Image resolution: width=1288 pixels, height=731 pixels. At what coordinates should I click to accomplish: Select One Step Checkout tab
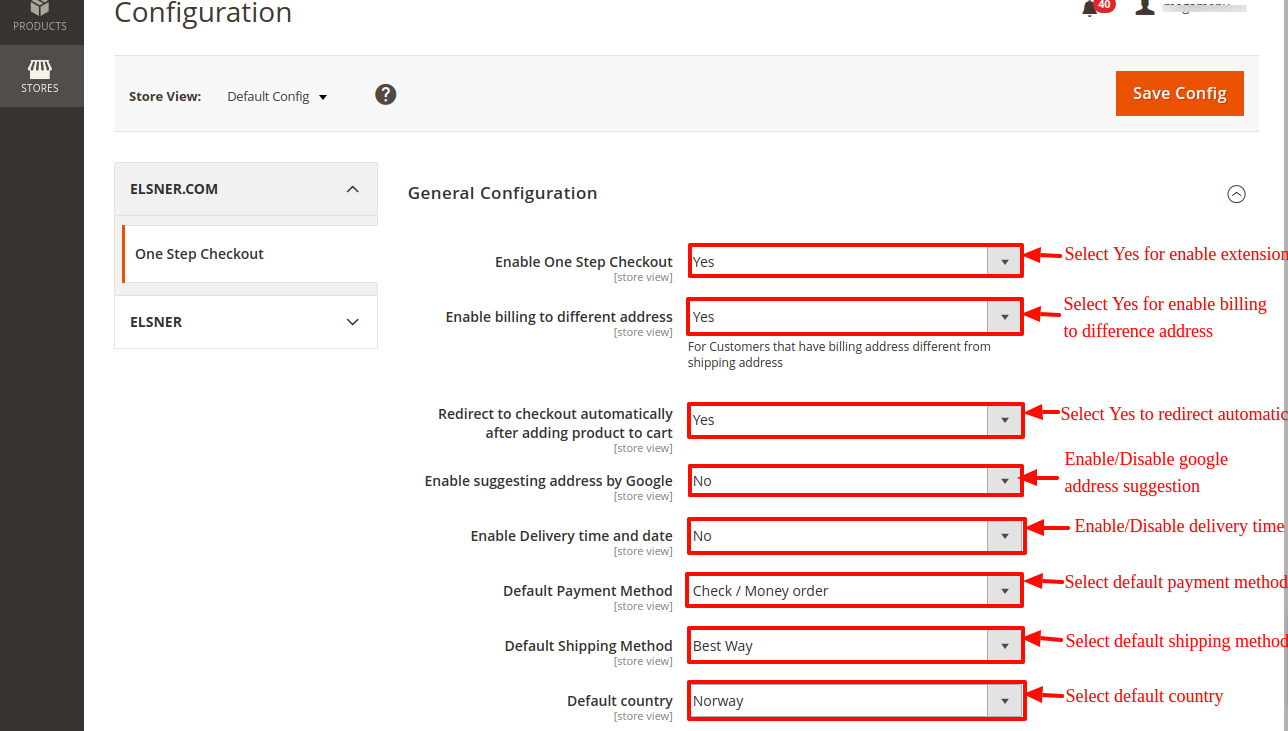coord(199,254)
